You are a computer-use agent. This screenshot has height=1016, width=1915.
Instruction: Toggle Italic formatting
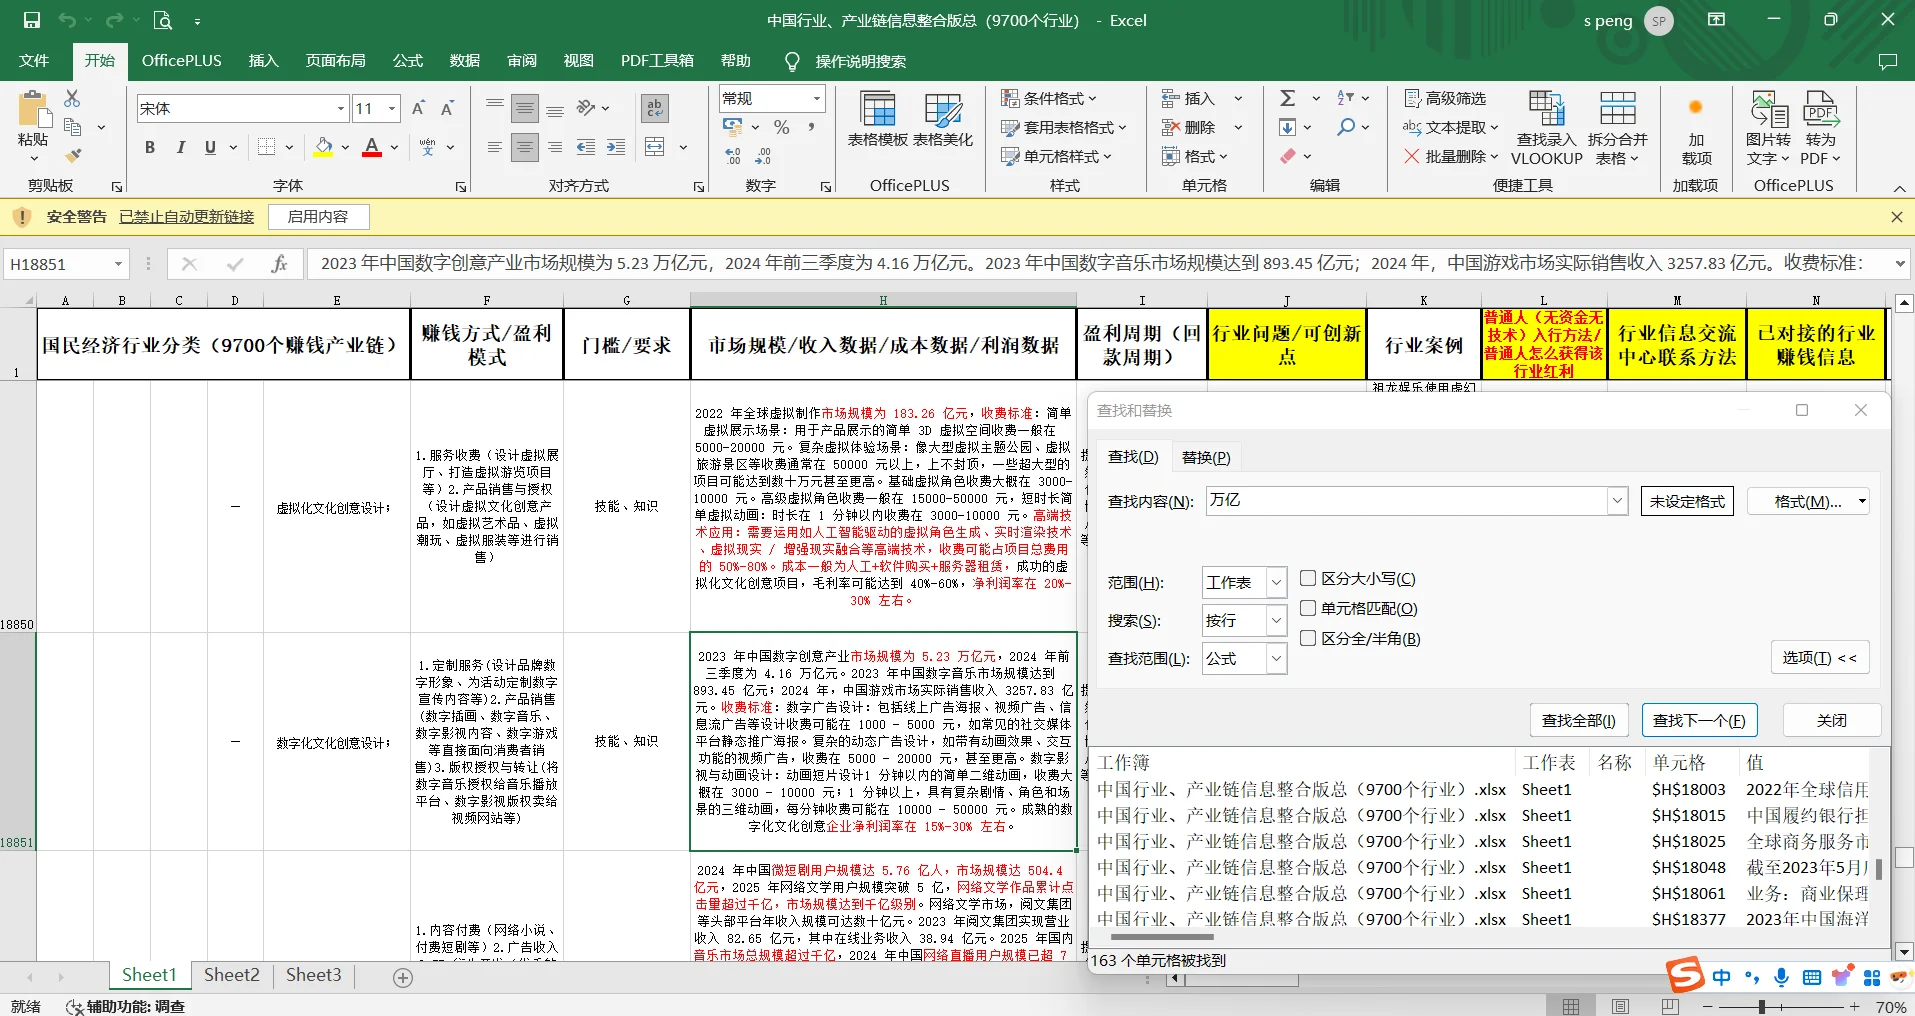pos(180,147)
